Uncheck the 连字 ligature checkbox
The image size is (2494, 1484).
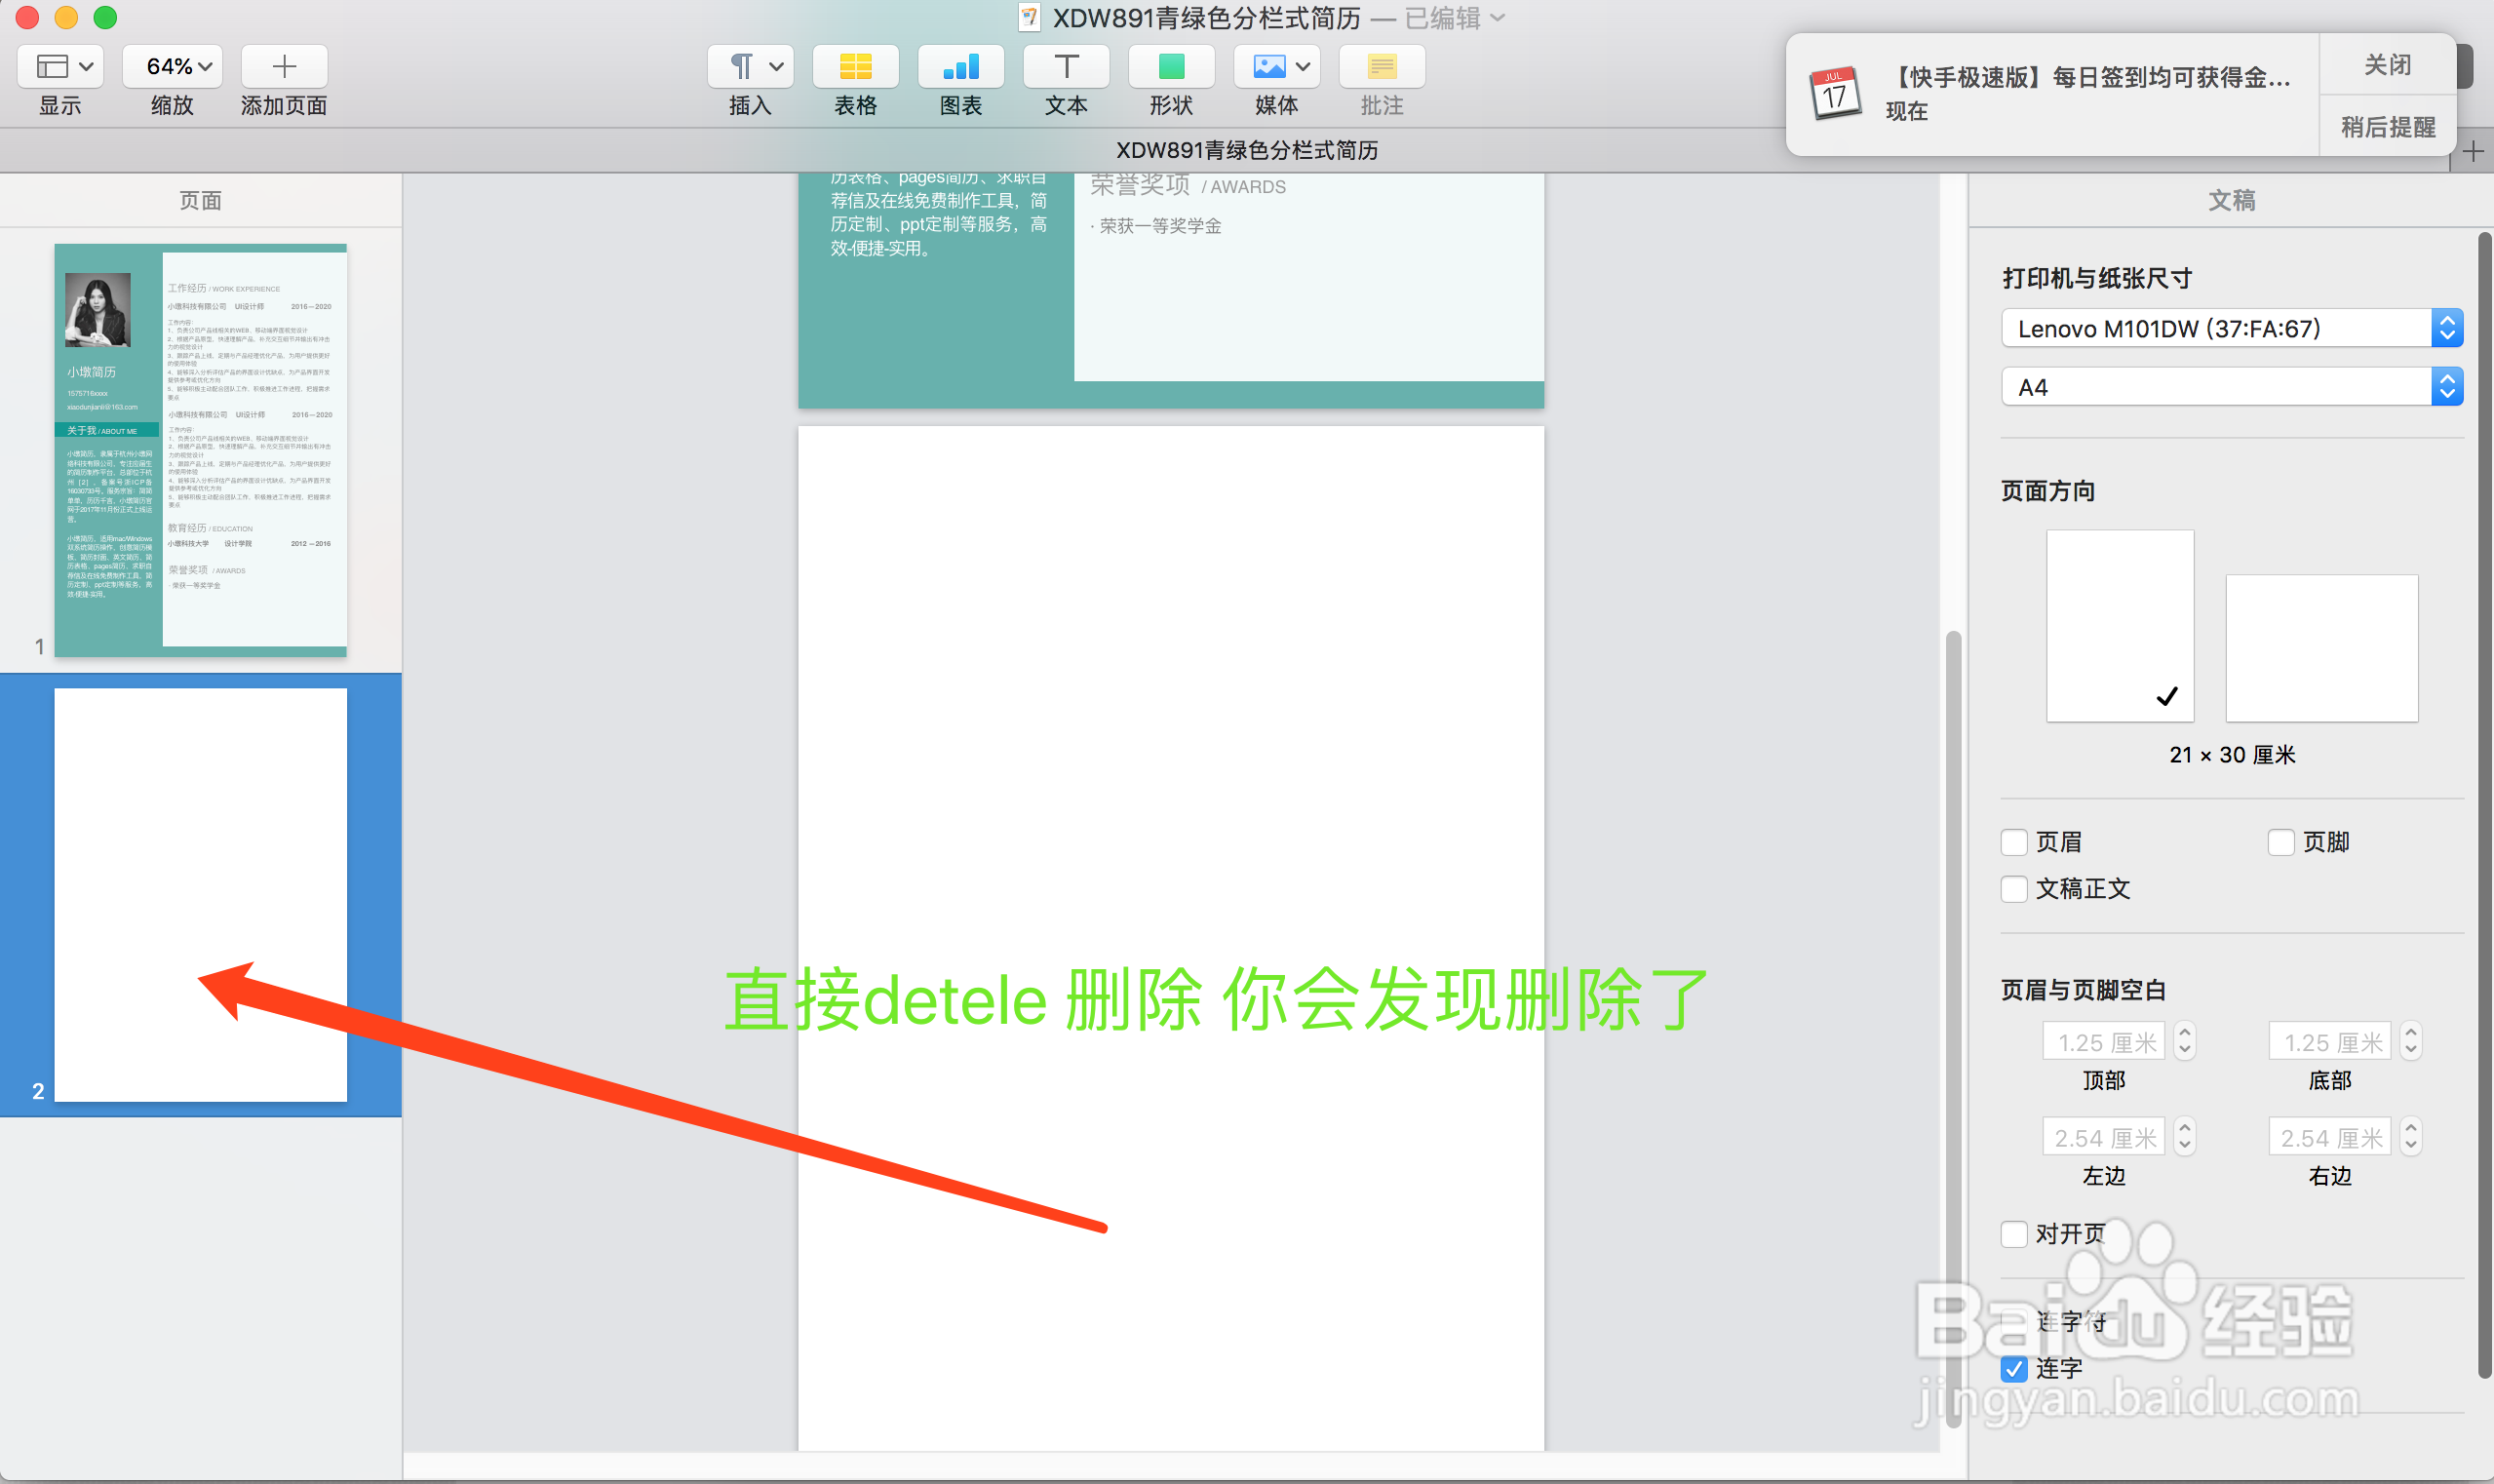pyautogui.click(x=2014, y=1368)
